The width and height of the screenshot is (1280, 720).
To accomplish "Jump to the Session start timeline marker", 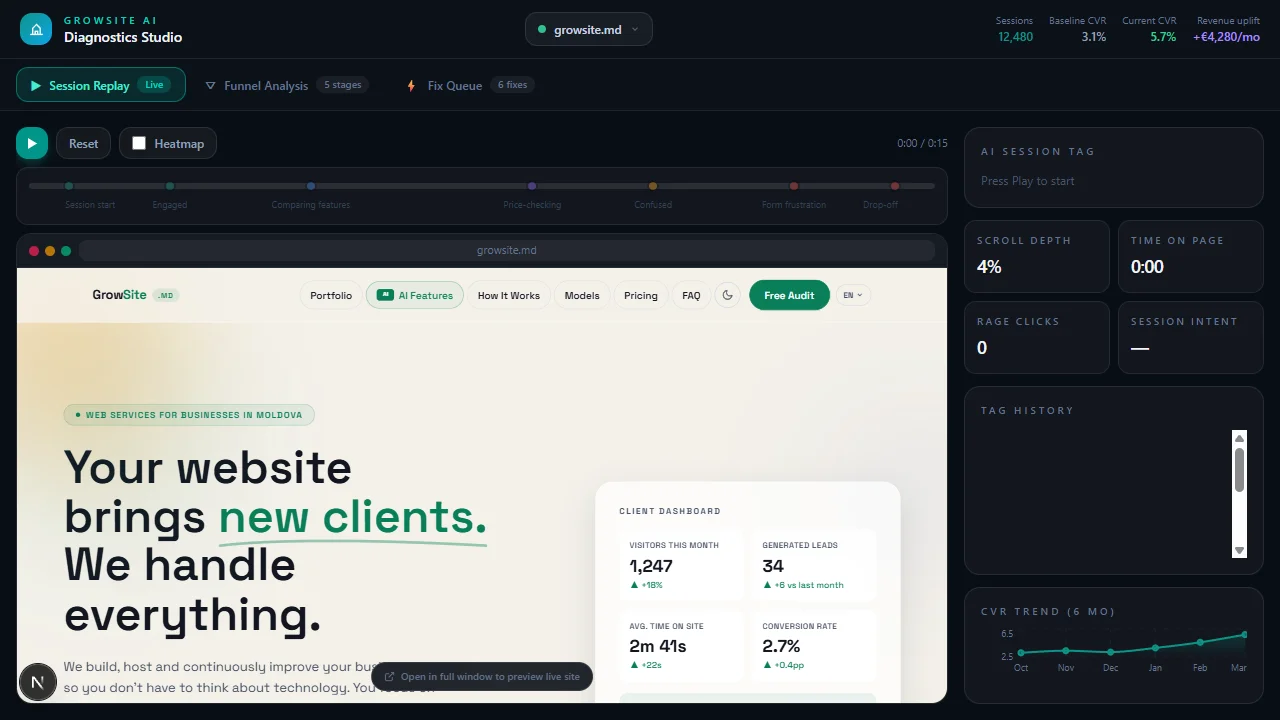I will pos(69,186).
